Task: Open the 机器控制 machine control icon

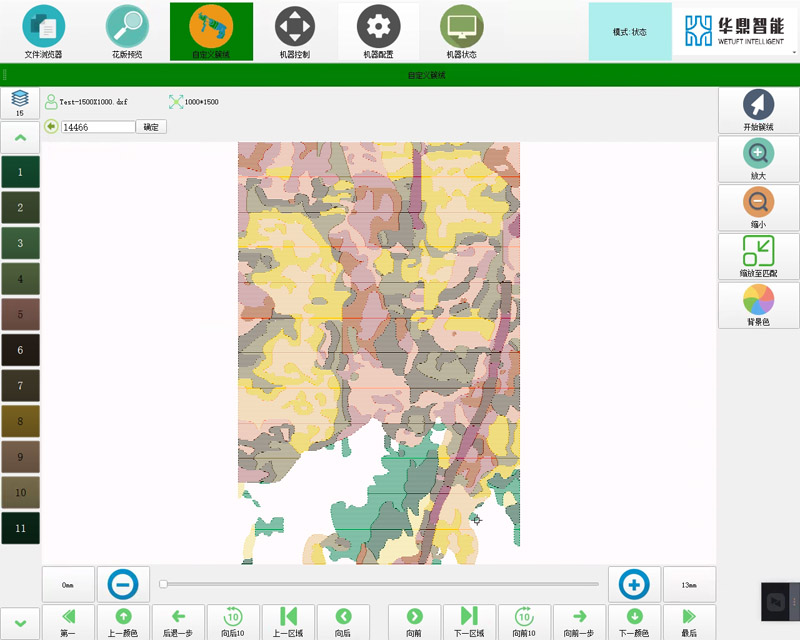Action: [295, 31]
